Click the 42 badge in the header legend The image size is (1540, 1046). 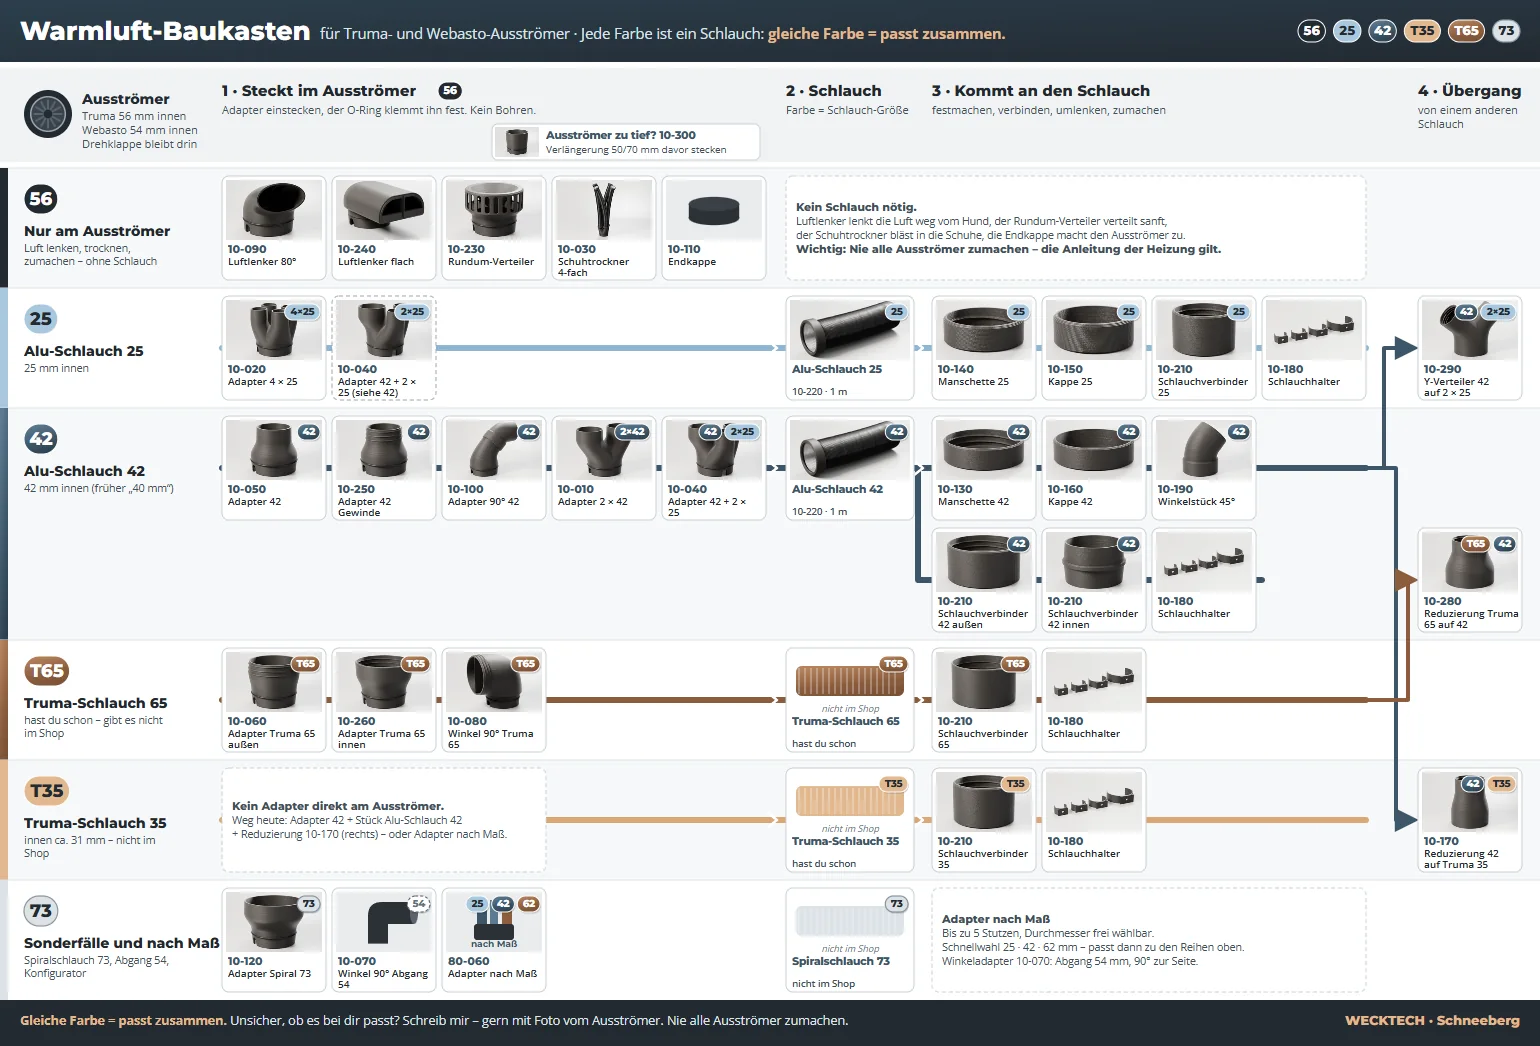click(1382, 31)
